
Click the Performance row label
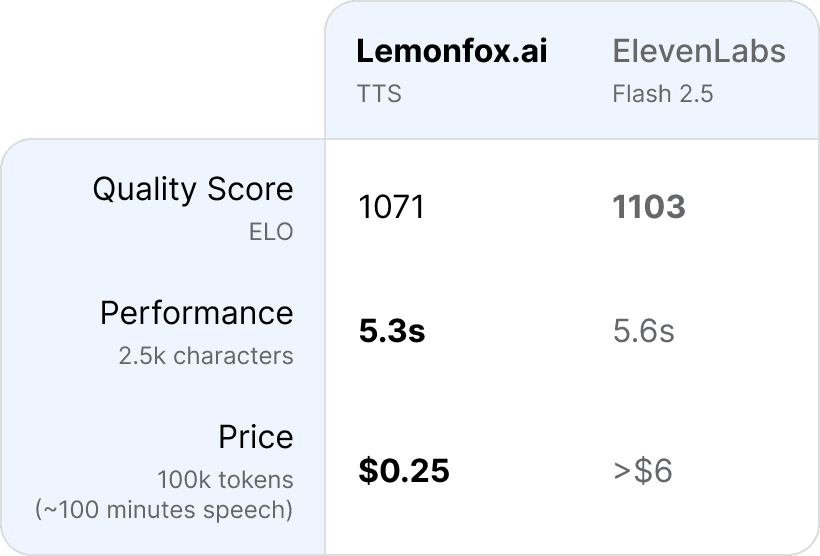coord(196,313)
